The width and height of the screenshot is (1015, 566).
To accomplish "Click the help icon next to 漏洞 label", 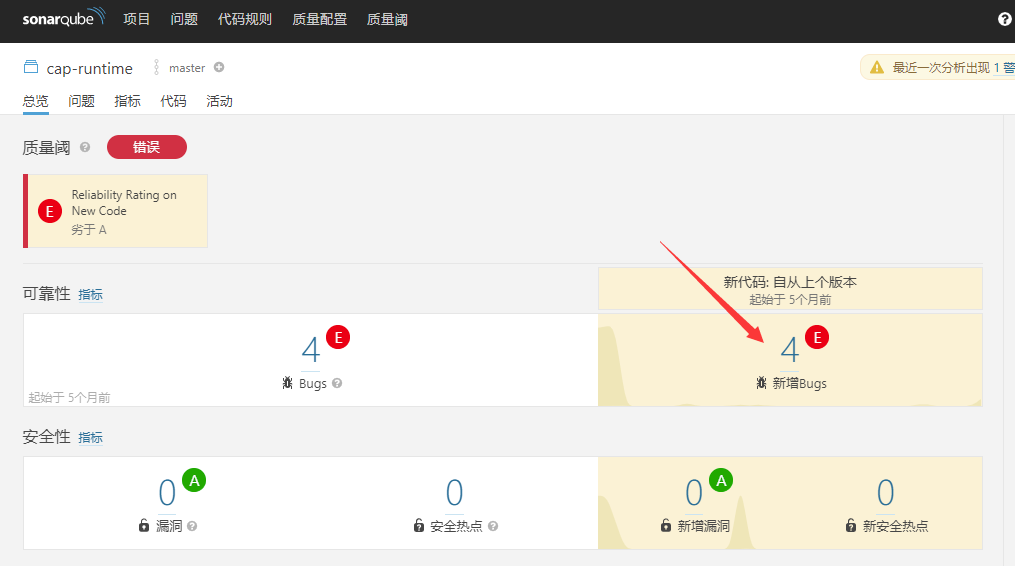I will click(192, 526).
